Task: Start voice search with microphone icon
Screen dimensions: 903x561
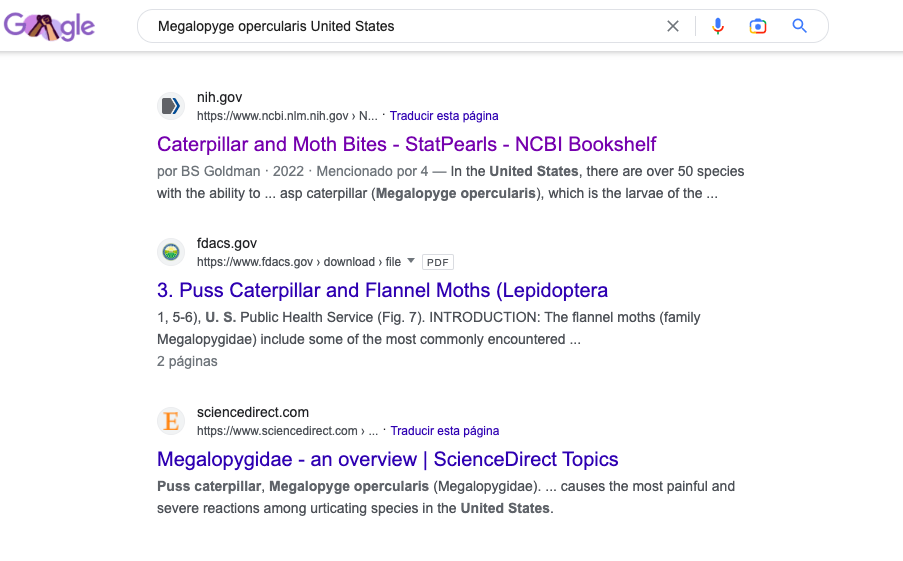Action: pyautogui.click(x=718, y=26)
